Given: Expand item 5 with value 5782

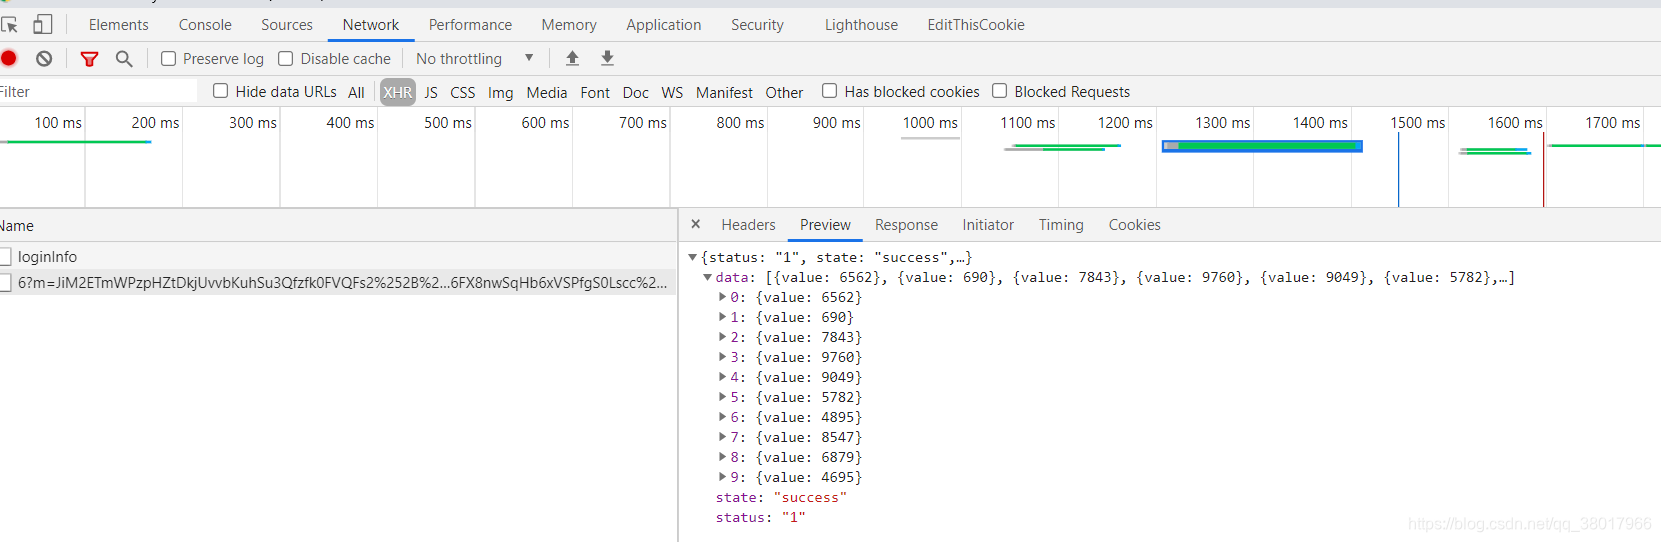Looking at the screenshot, I should coord(723,397).
